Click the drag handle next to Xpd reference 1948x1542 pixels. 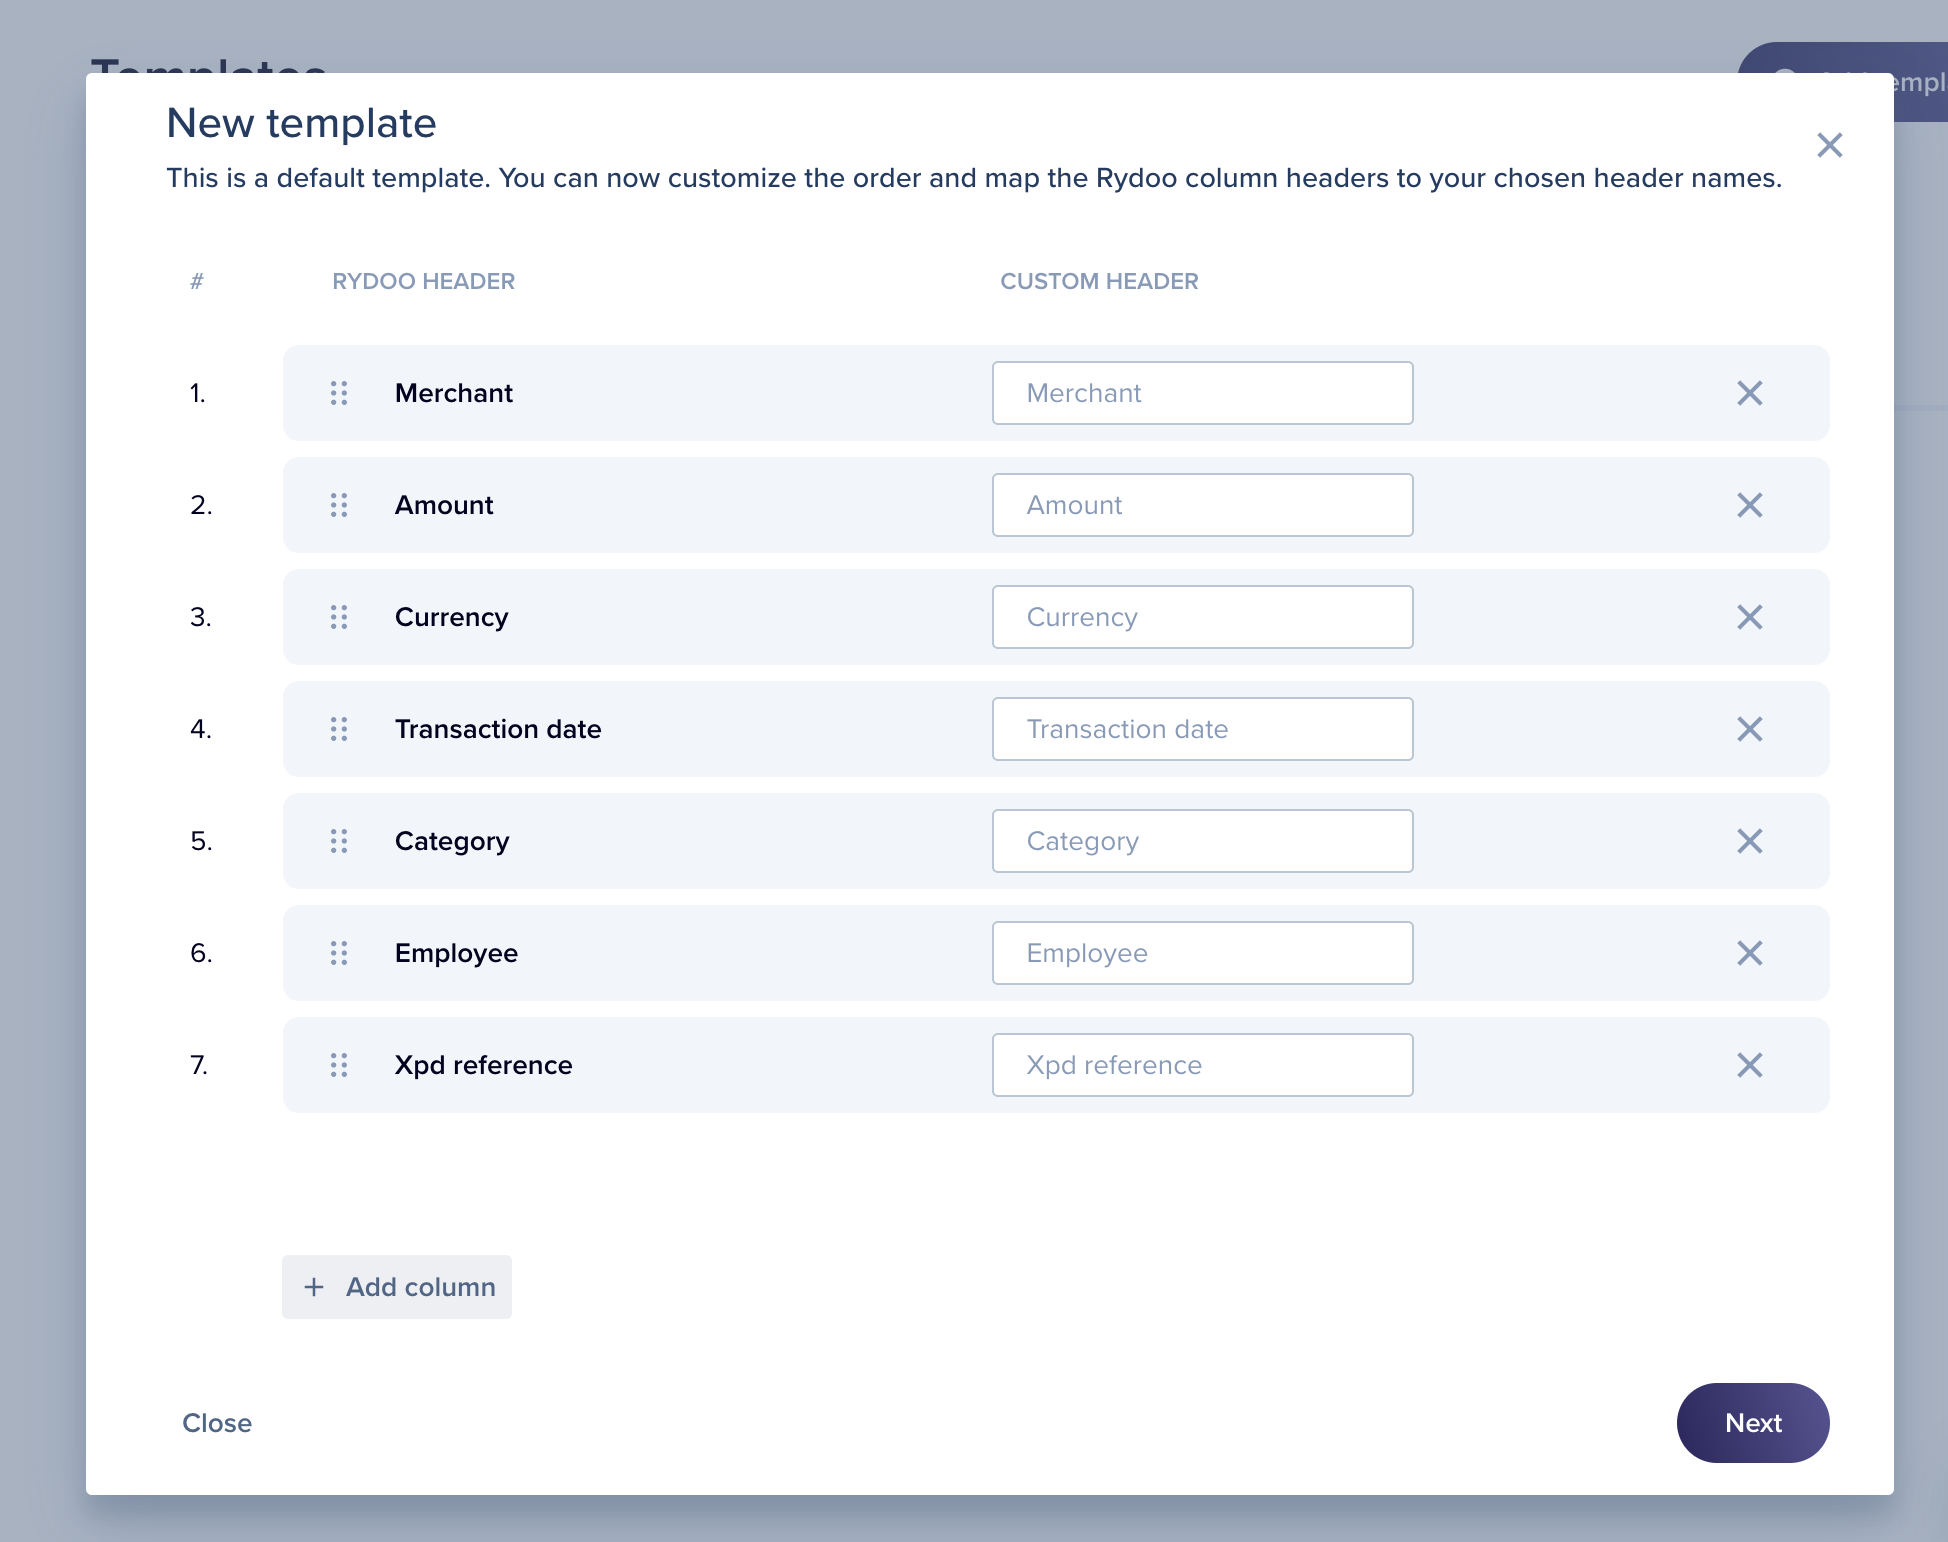(x=338, y=1065)
